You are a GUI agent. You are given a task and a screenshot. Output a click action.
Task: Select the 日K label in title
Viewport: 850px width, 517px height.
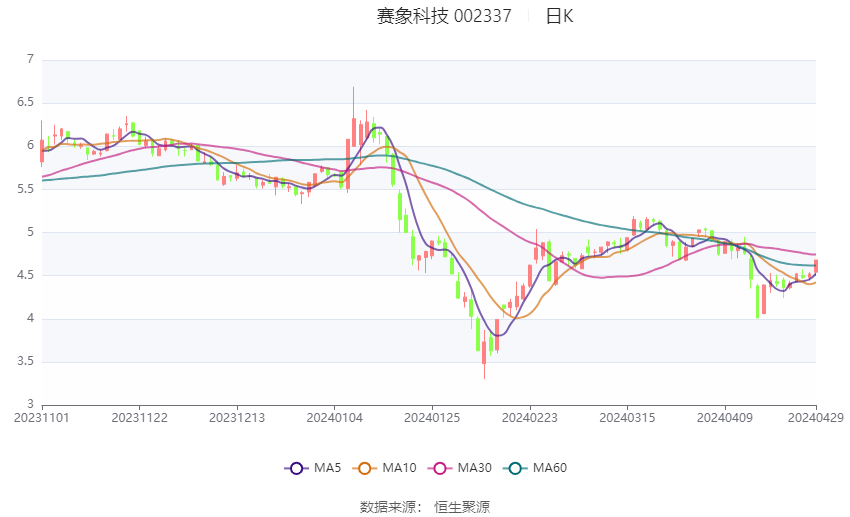click(559, 16)
